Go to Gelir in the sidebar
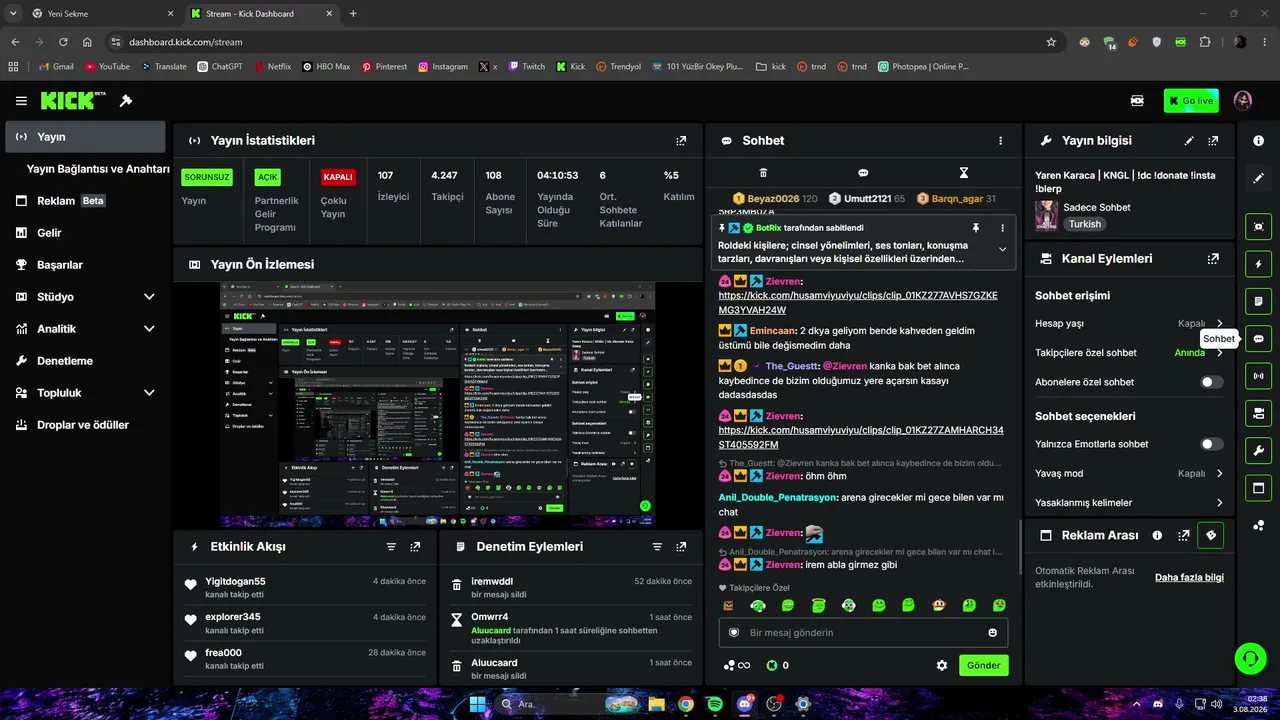 [85, 233]
